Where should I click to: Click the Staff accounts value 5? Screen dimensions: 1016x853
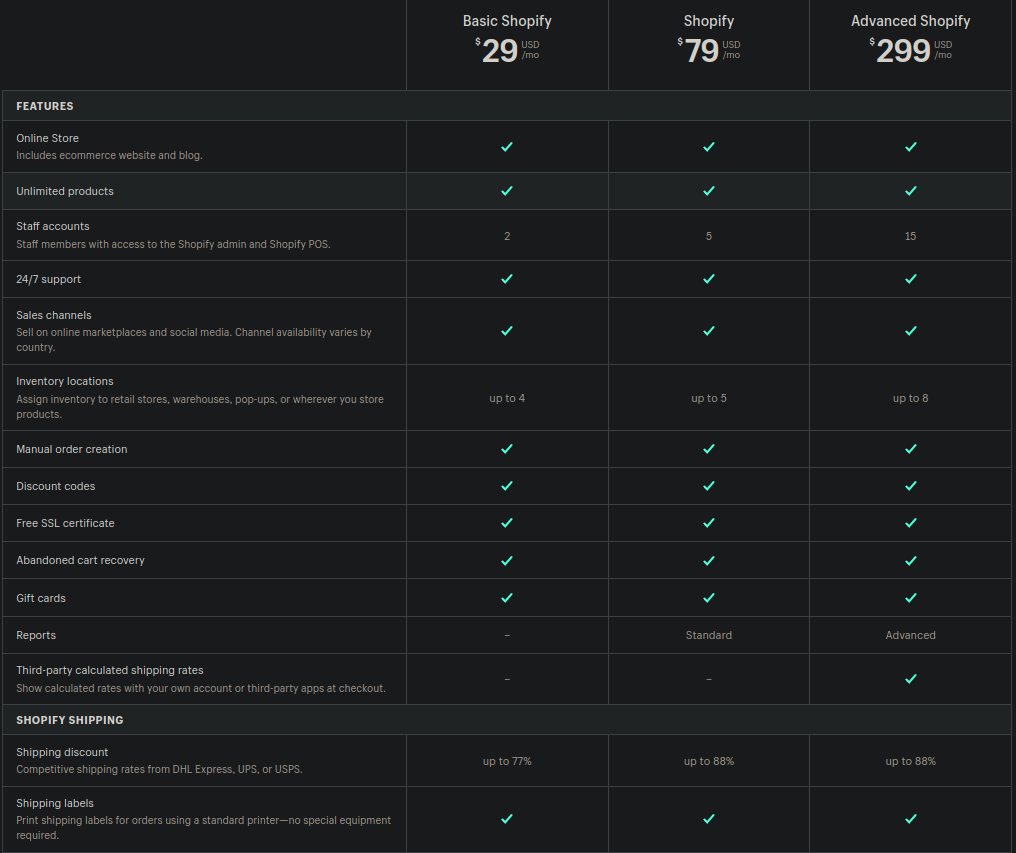click(x=709, y=237)
